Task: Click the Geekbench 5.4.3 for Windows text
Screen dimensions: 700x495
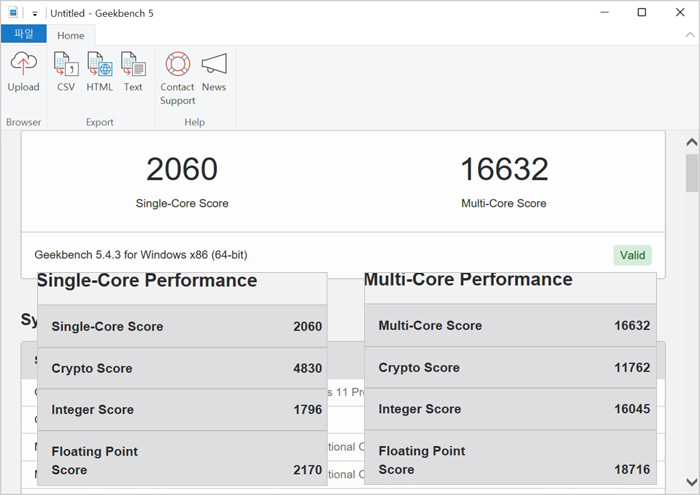Action: (x=141, y=255)
